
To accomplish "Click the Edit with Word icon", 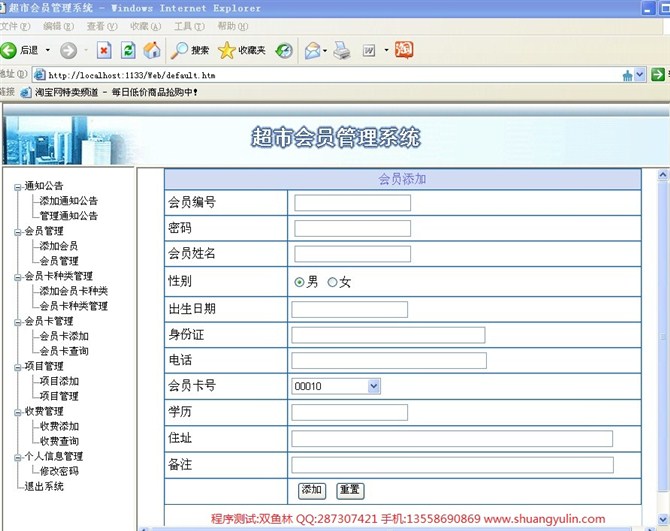I will [369, 51].
